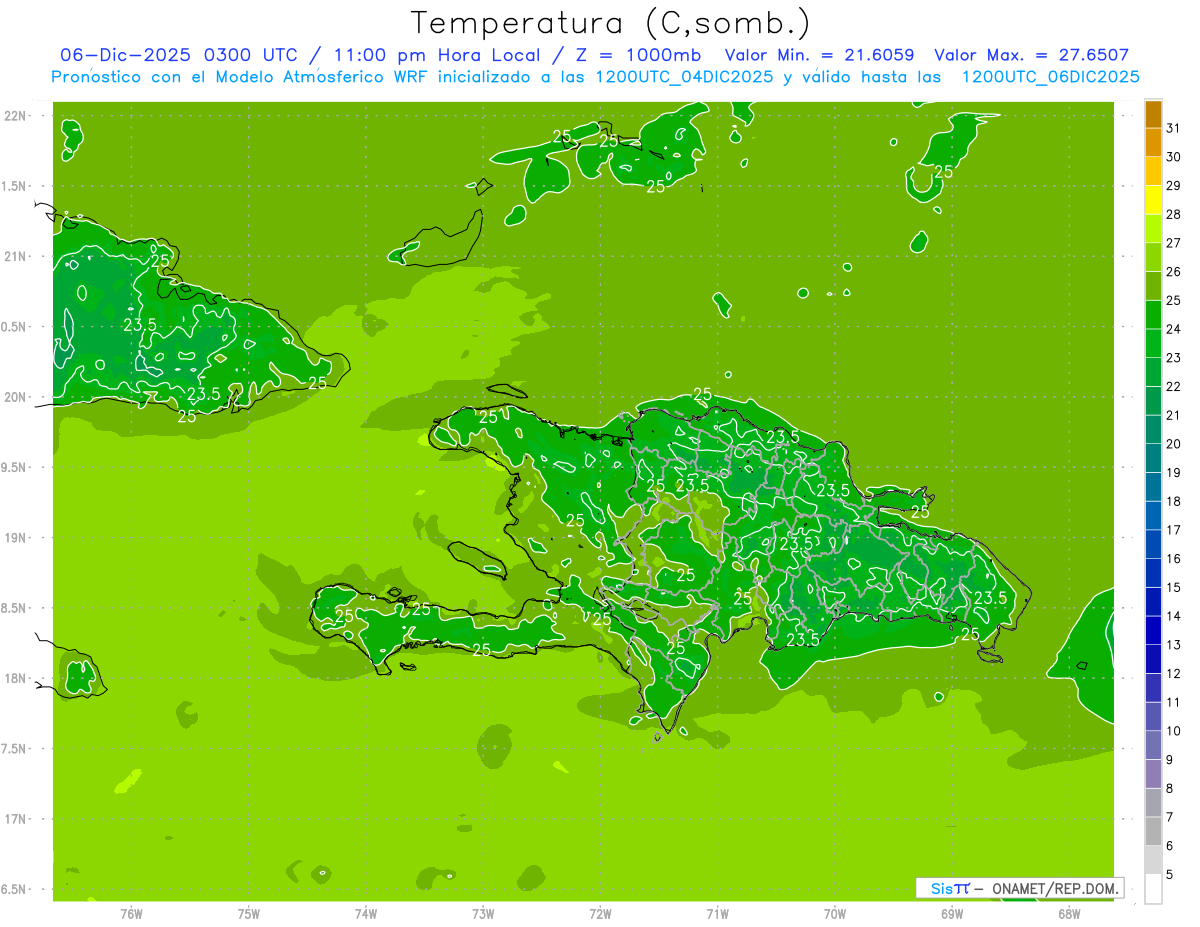This screenshot has width=1200, height=927.
Task: Click the color scale label "8"
Action: [1170, 789]
